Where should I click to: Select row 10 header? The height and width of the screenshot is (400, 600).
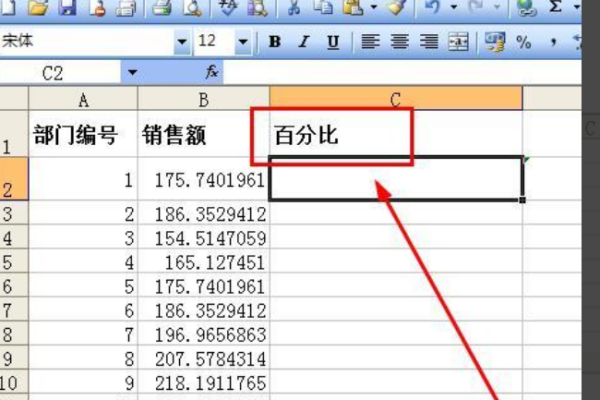(14, 382)
